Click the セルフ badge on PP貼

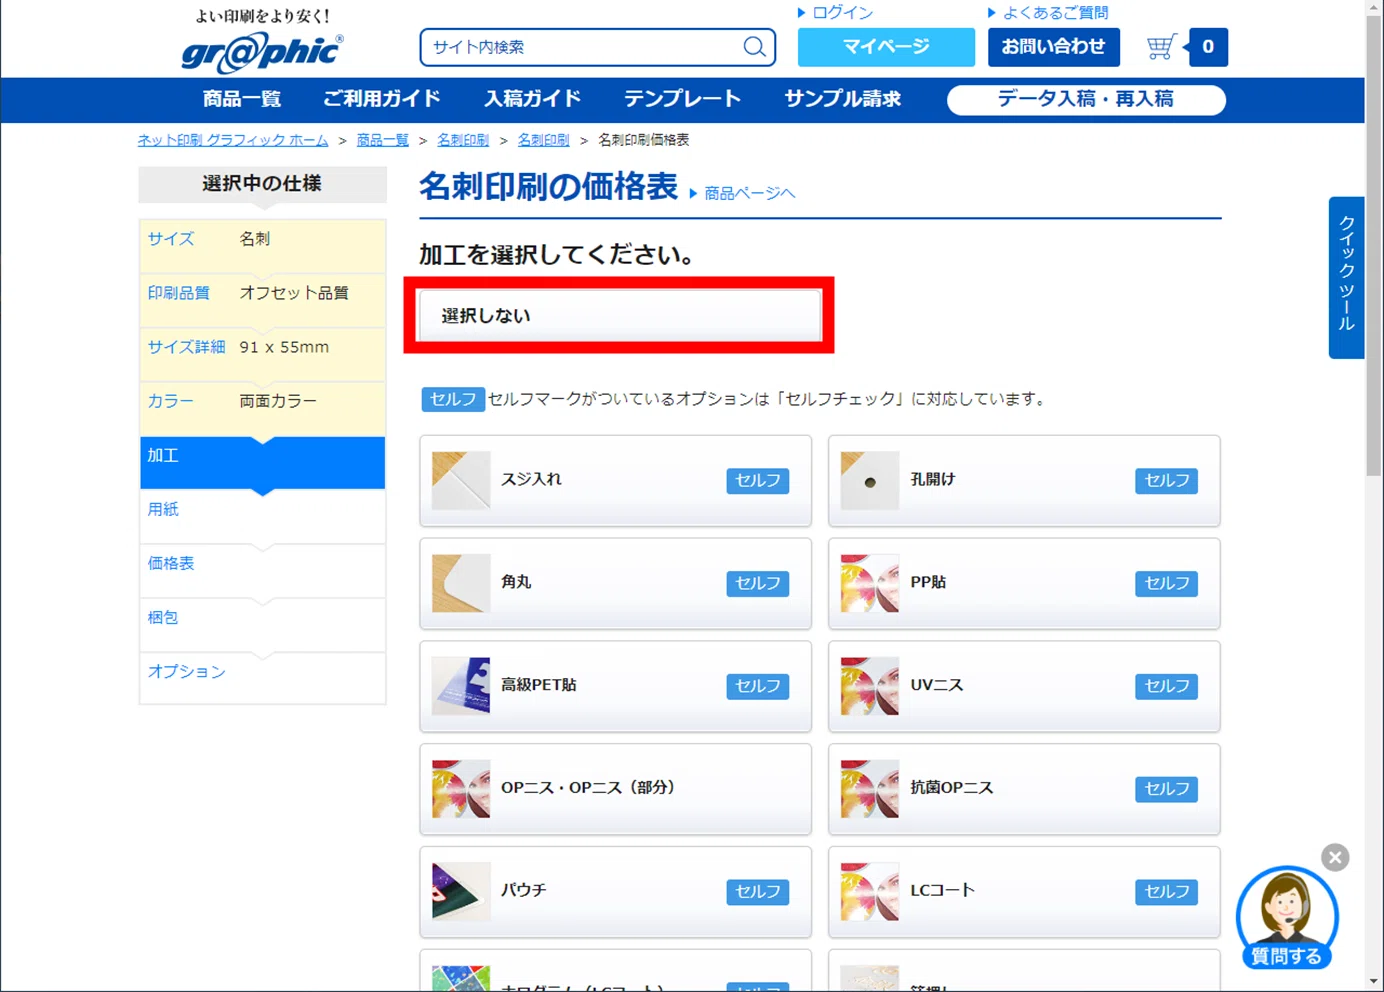1166,584
